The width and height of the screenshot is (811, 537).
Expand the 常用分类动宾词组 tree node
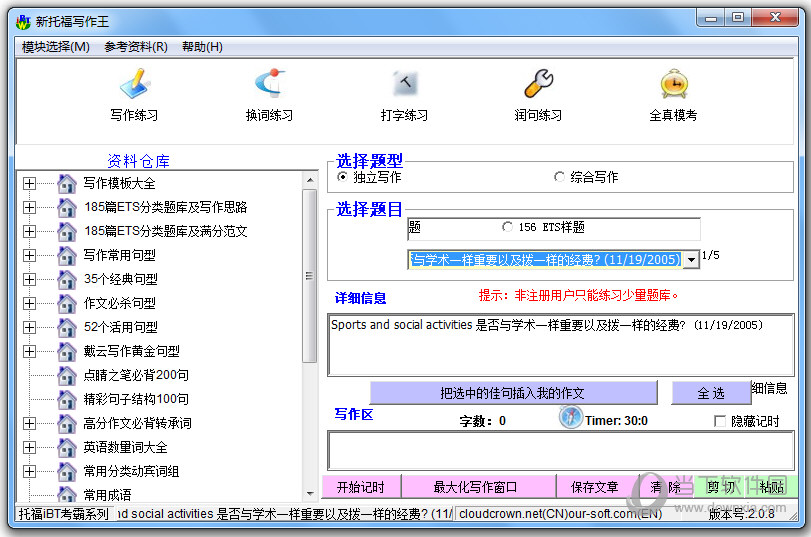pyautogui.click(x=29, y=471)
